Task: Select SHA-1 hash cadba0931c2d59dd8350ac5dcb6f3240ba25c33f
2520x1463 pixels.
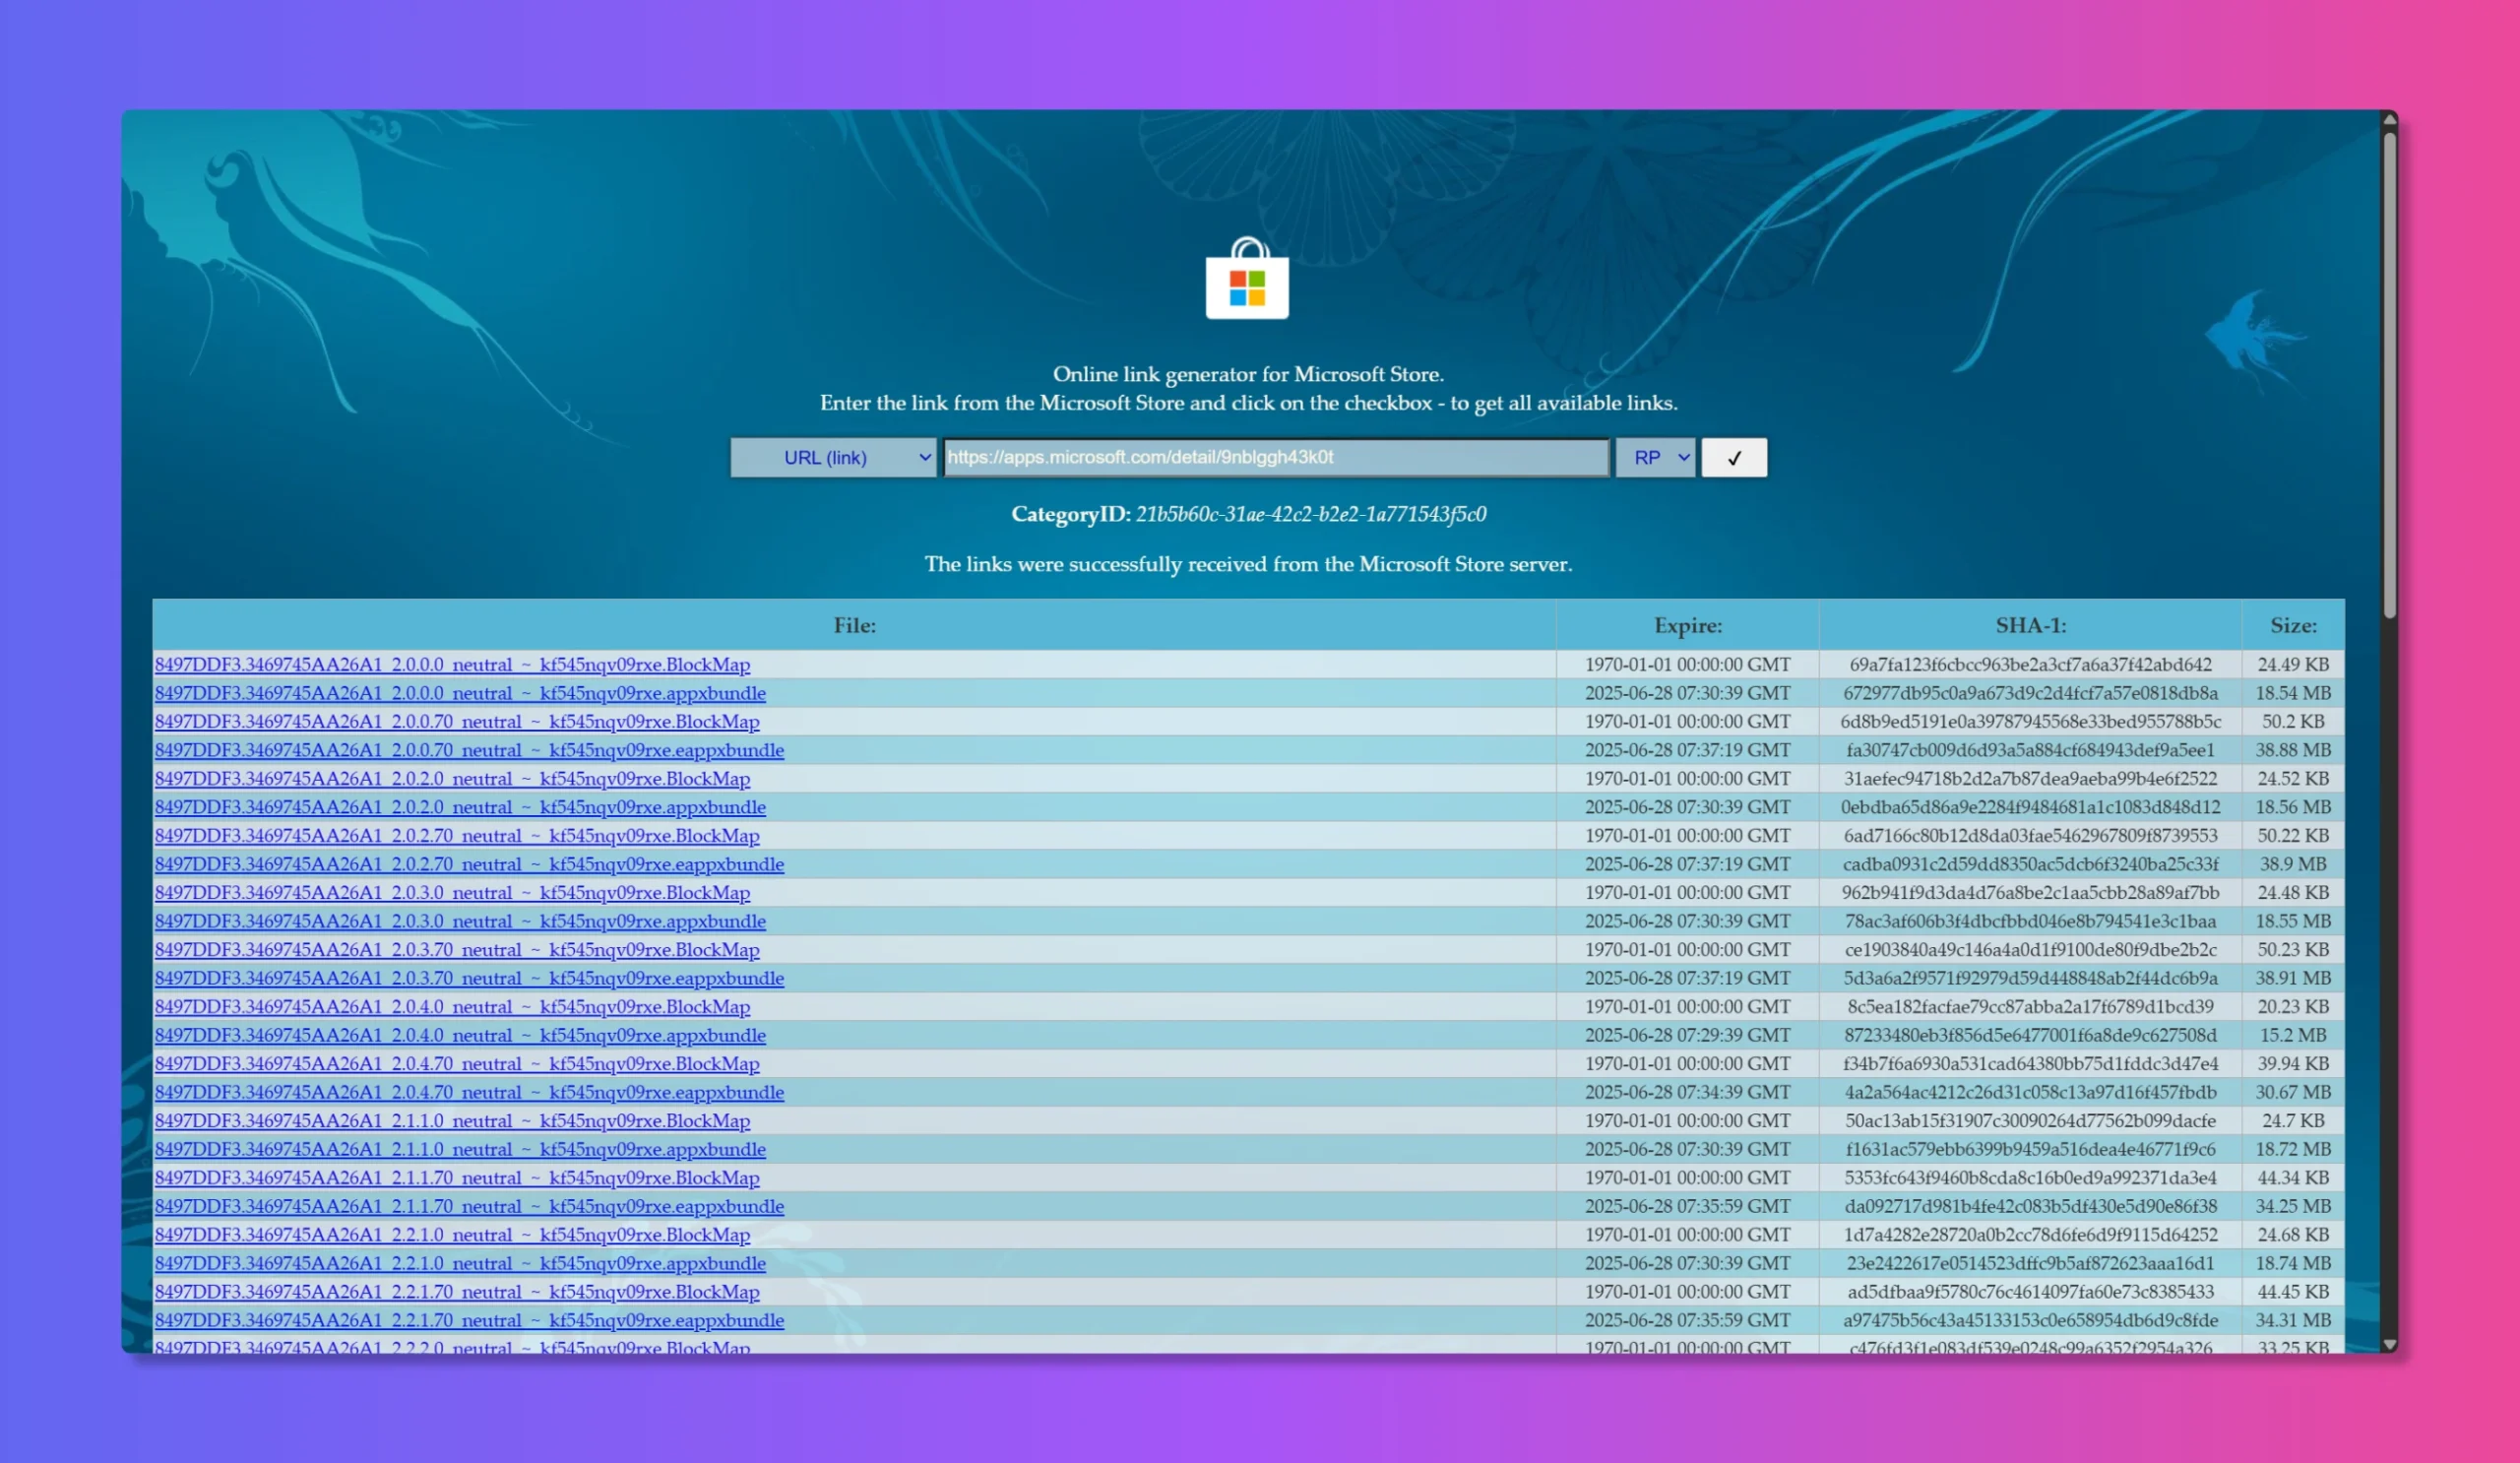Action: point(2030,864)
